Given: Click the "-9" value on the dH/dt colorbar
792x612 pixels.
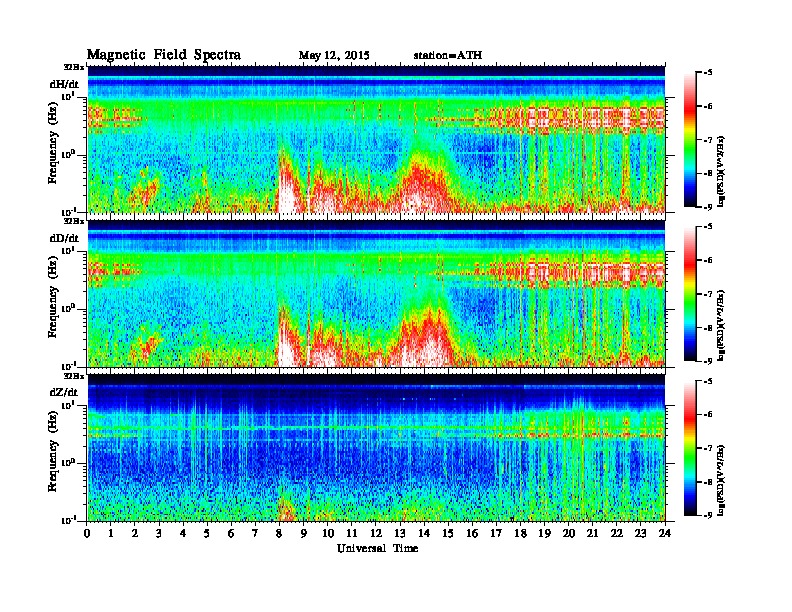Looking at the screenshot, I should point(708,207).
